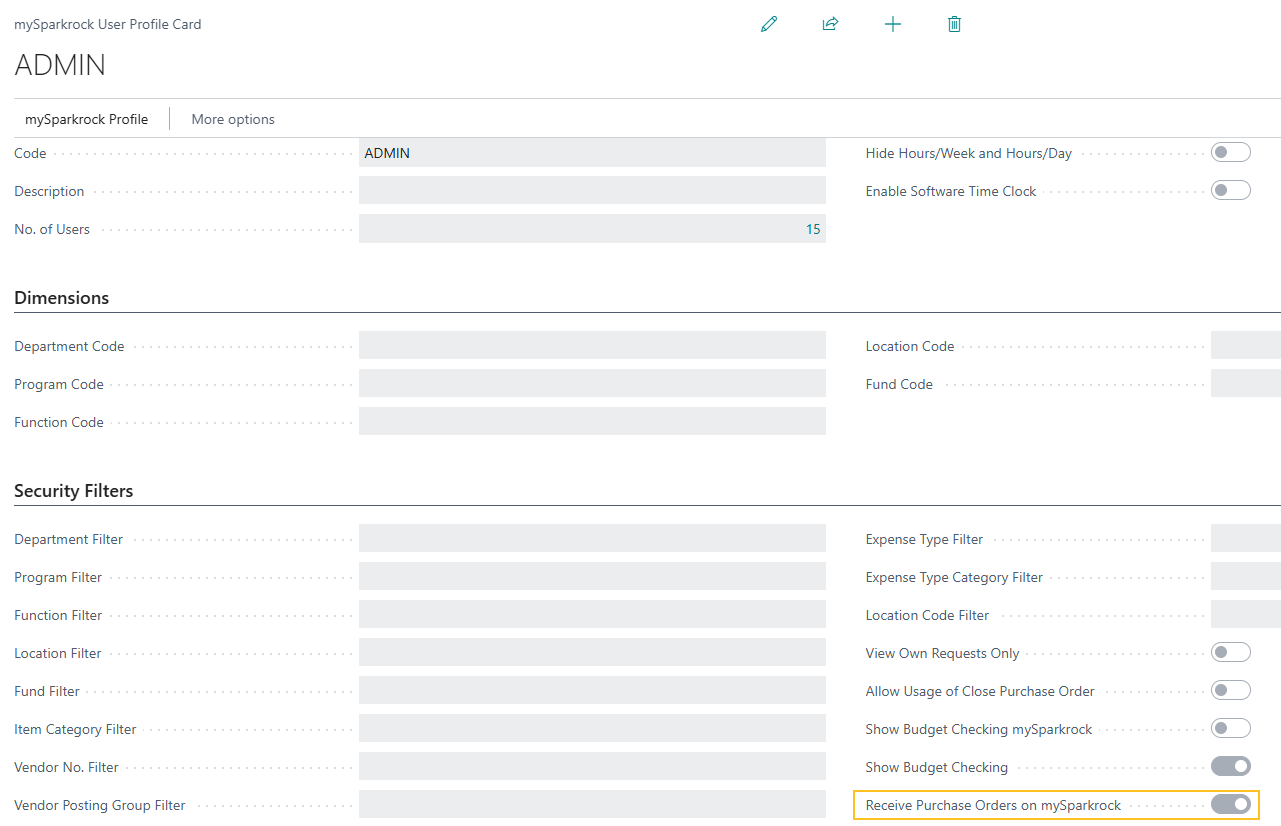The width and height of the screenshot is (1281, 826).
Task: Open the Department Code field caption link
Action: click(x=69, y=346)
